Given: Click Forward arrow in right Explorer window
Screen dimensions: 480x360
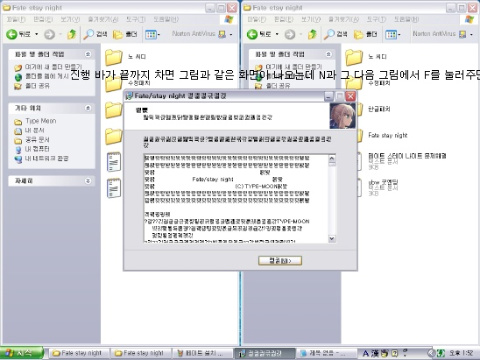Looking at the screenshot, I should pyautogui.click(x=290, y=34).
